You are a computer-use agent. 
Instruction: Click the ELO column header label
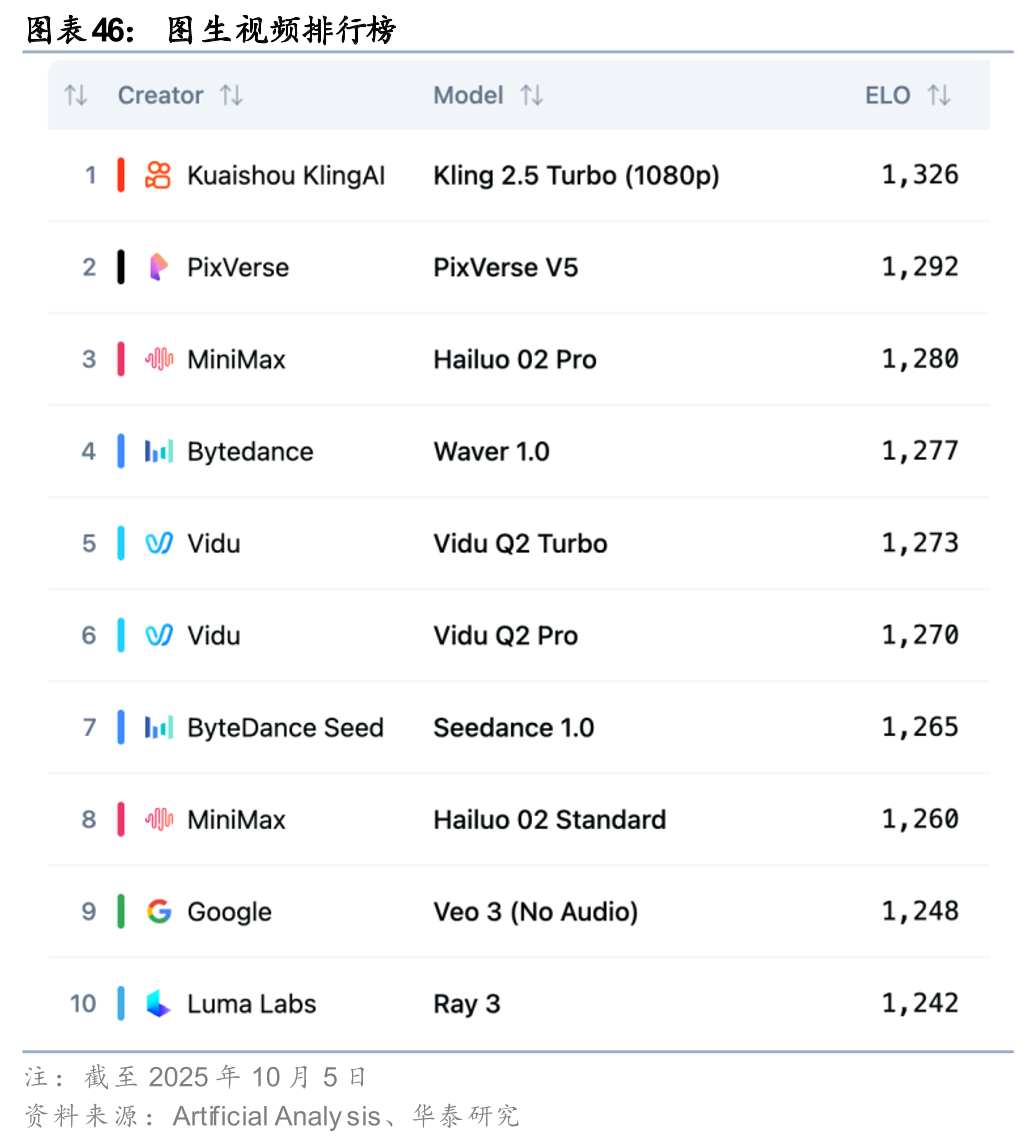(x=887, y=95)
